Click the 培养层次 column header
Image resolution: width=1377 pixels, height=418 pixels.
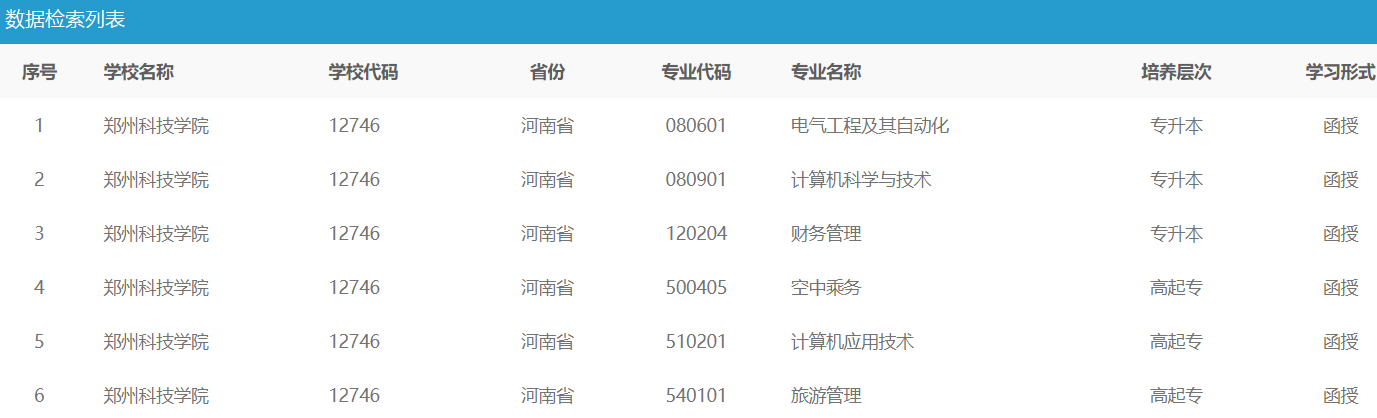point(1176,72)
